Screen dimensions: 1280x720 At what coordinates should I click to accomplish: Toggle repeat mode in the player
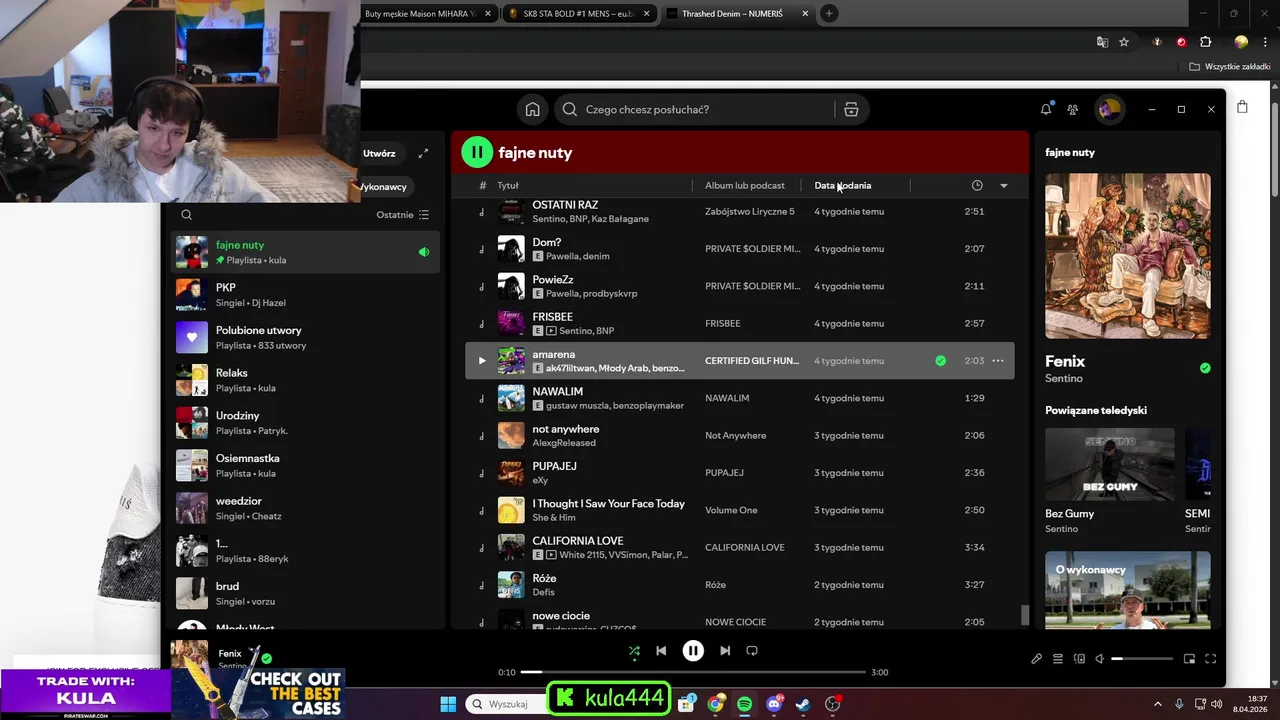coord(752,651)
